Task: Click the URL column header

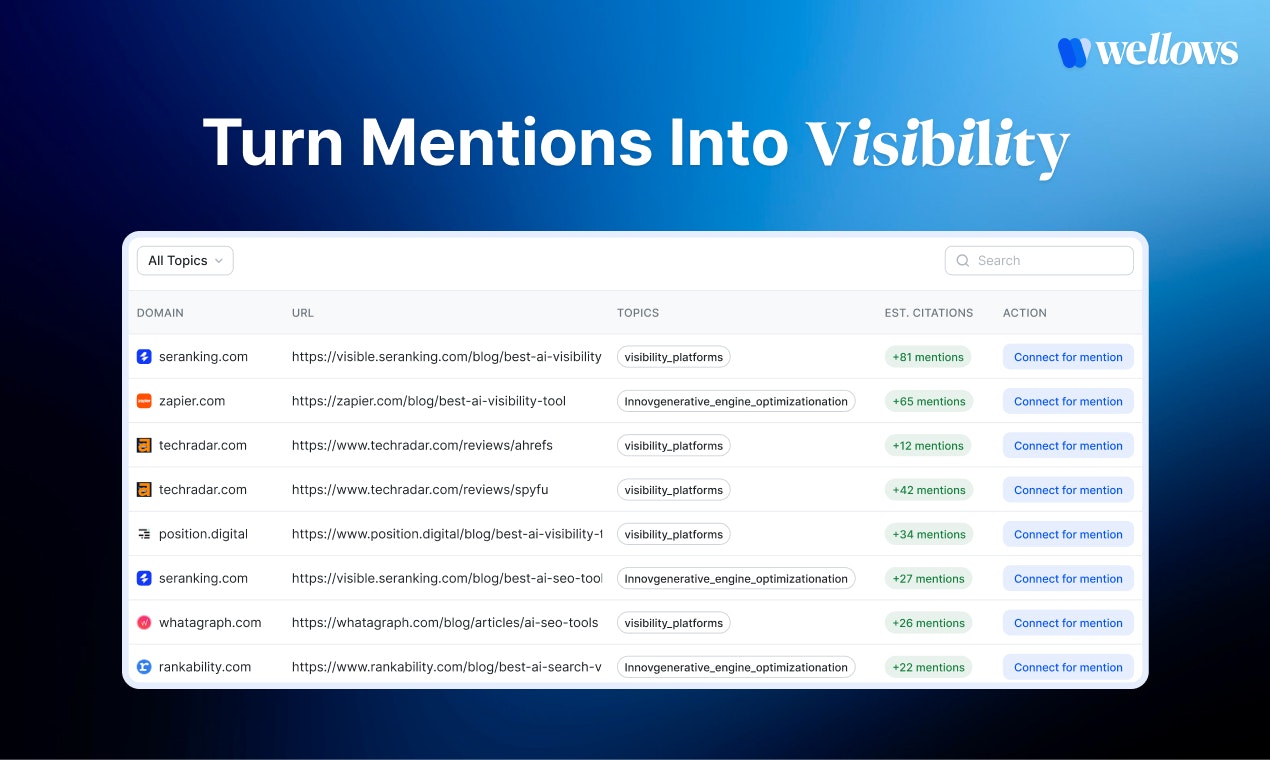Action: (x=303, y=313)
